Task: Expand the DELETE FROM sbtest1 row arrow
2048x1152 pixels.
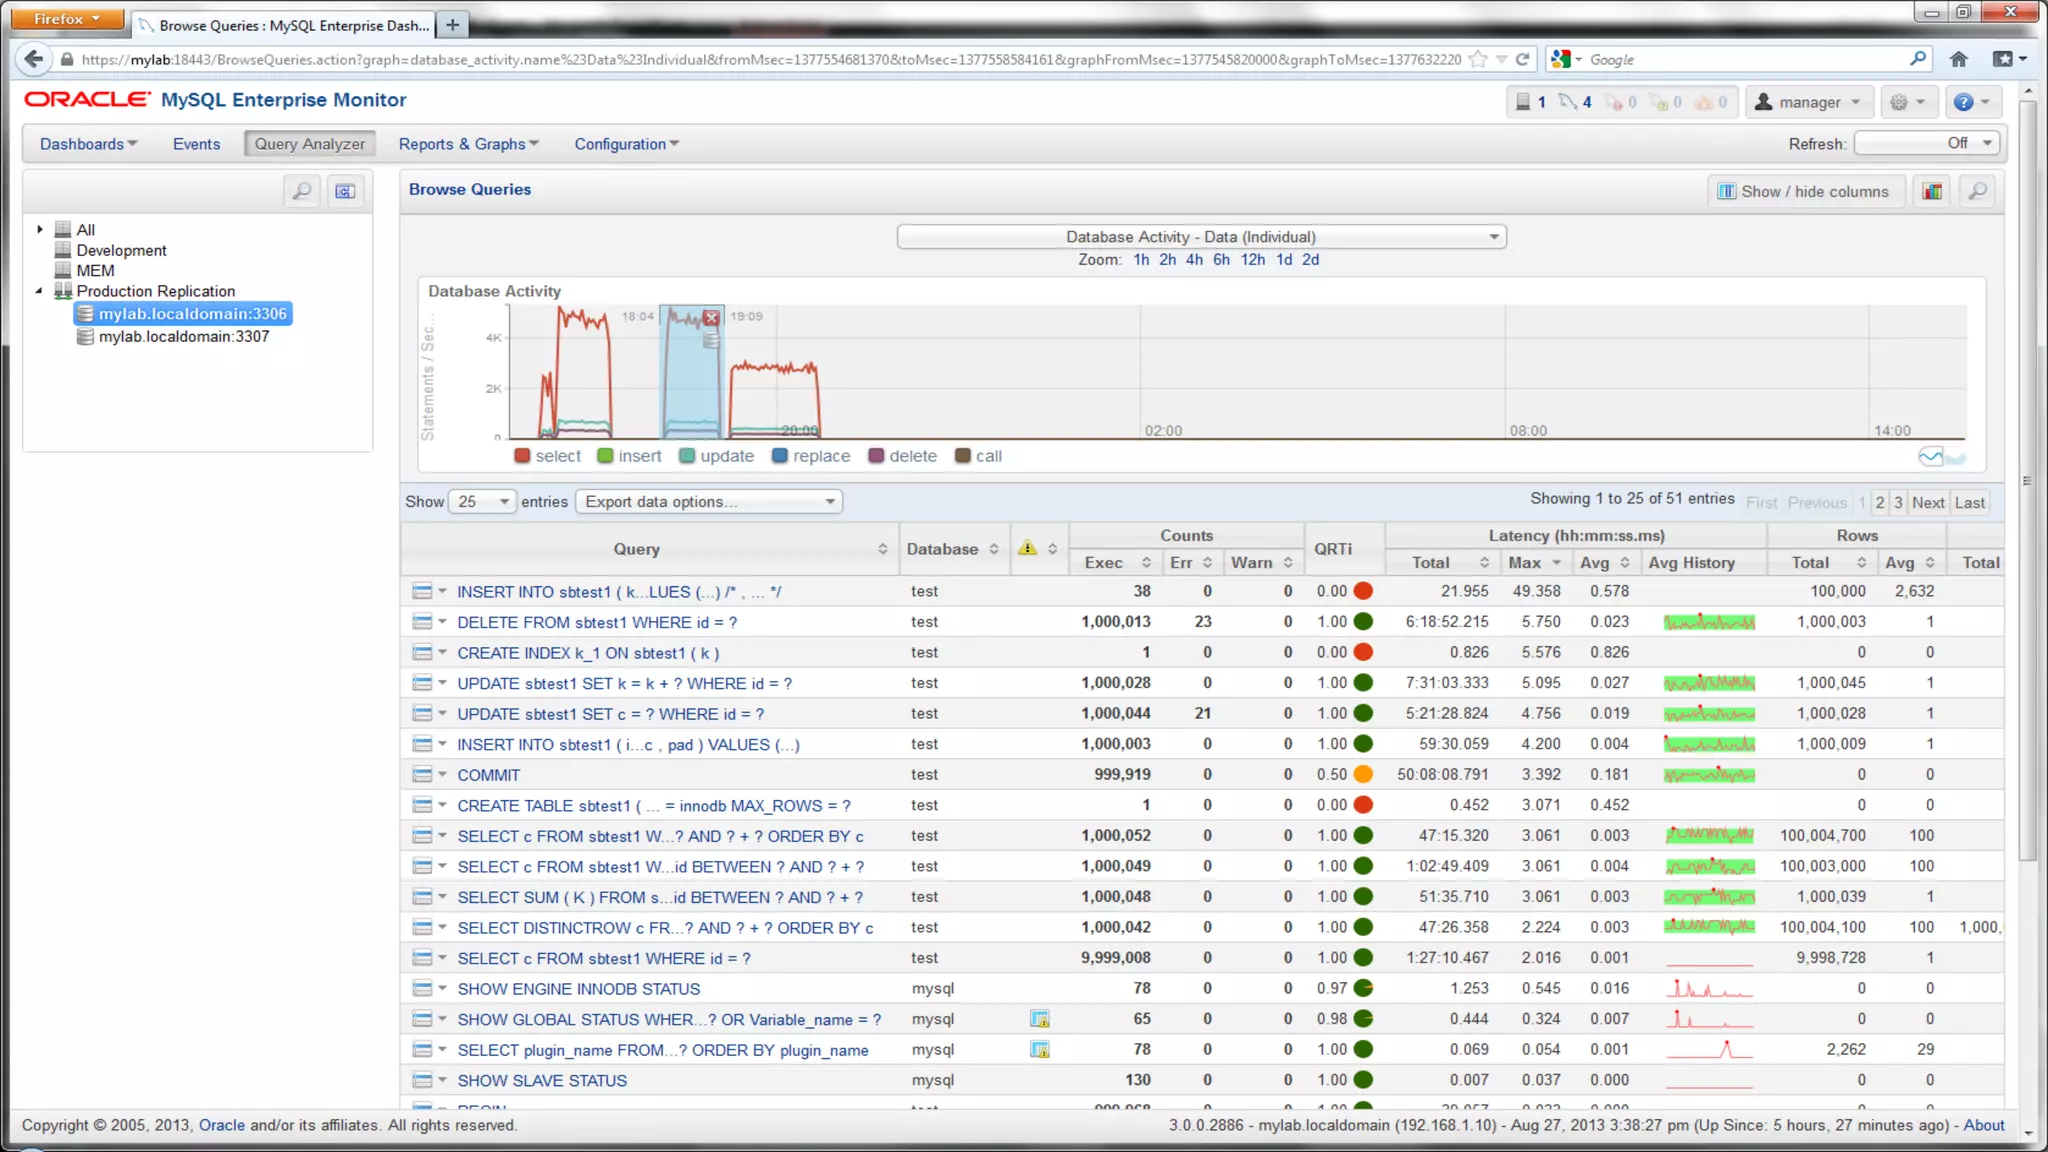Action: point(442,622)
